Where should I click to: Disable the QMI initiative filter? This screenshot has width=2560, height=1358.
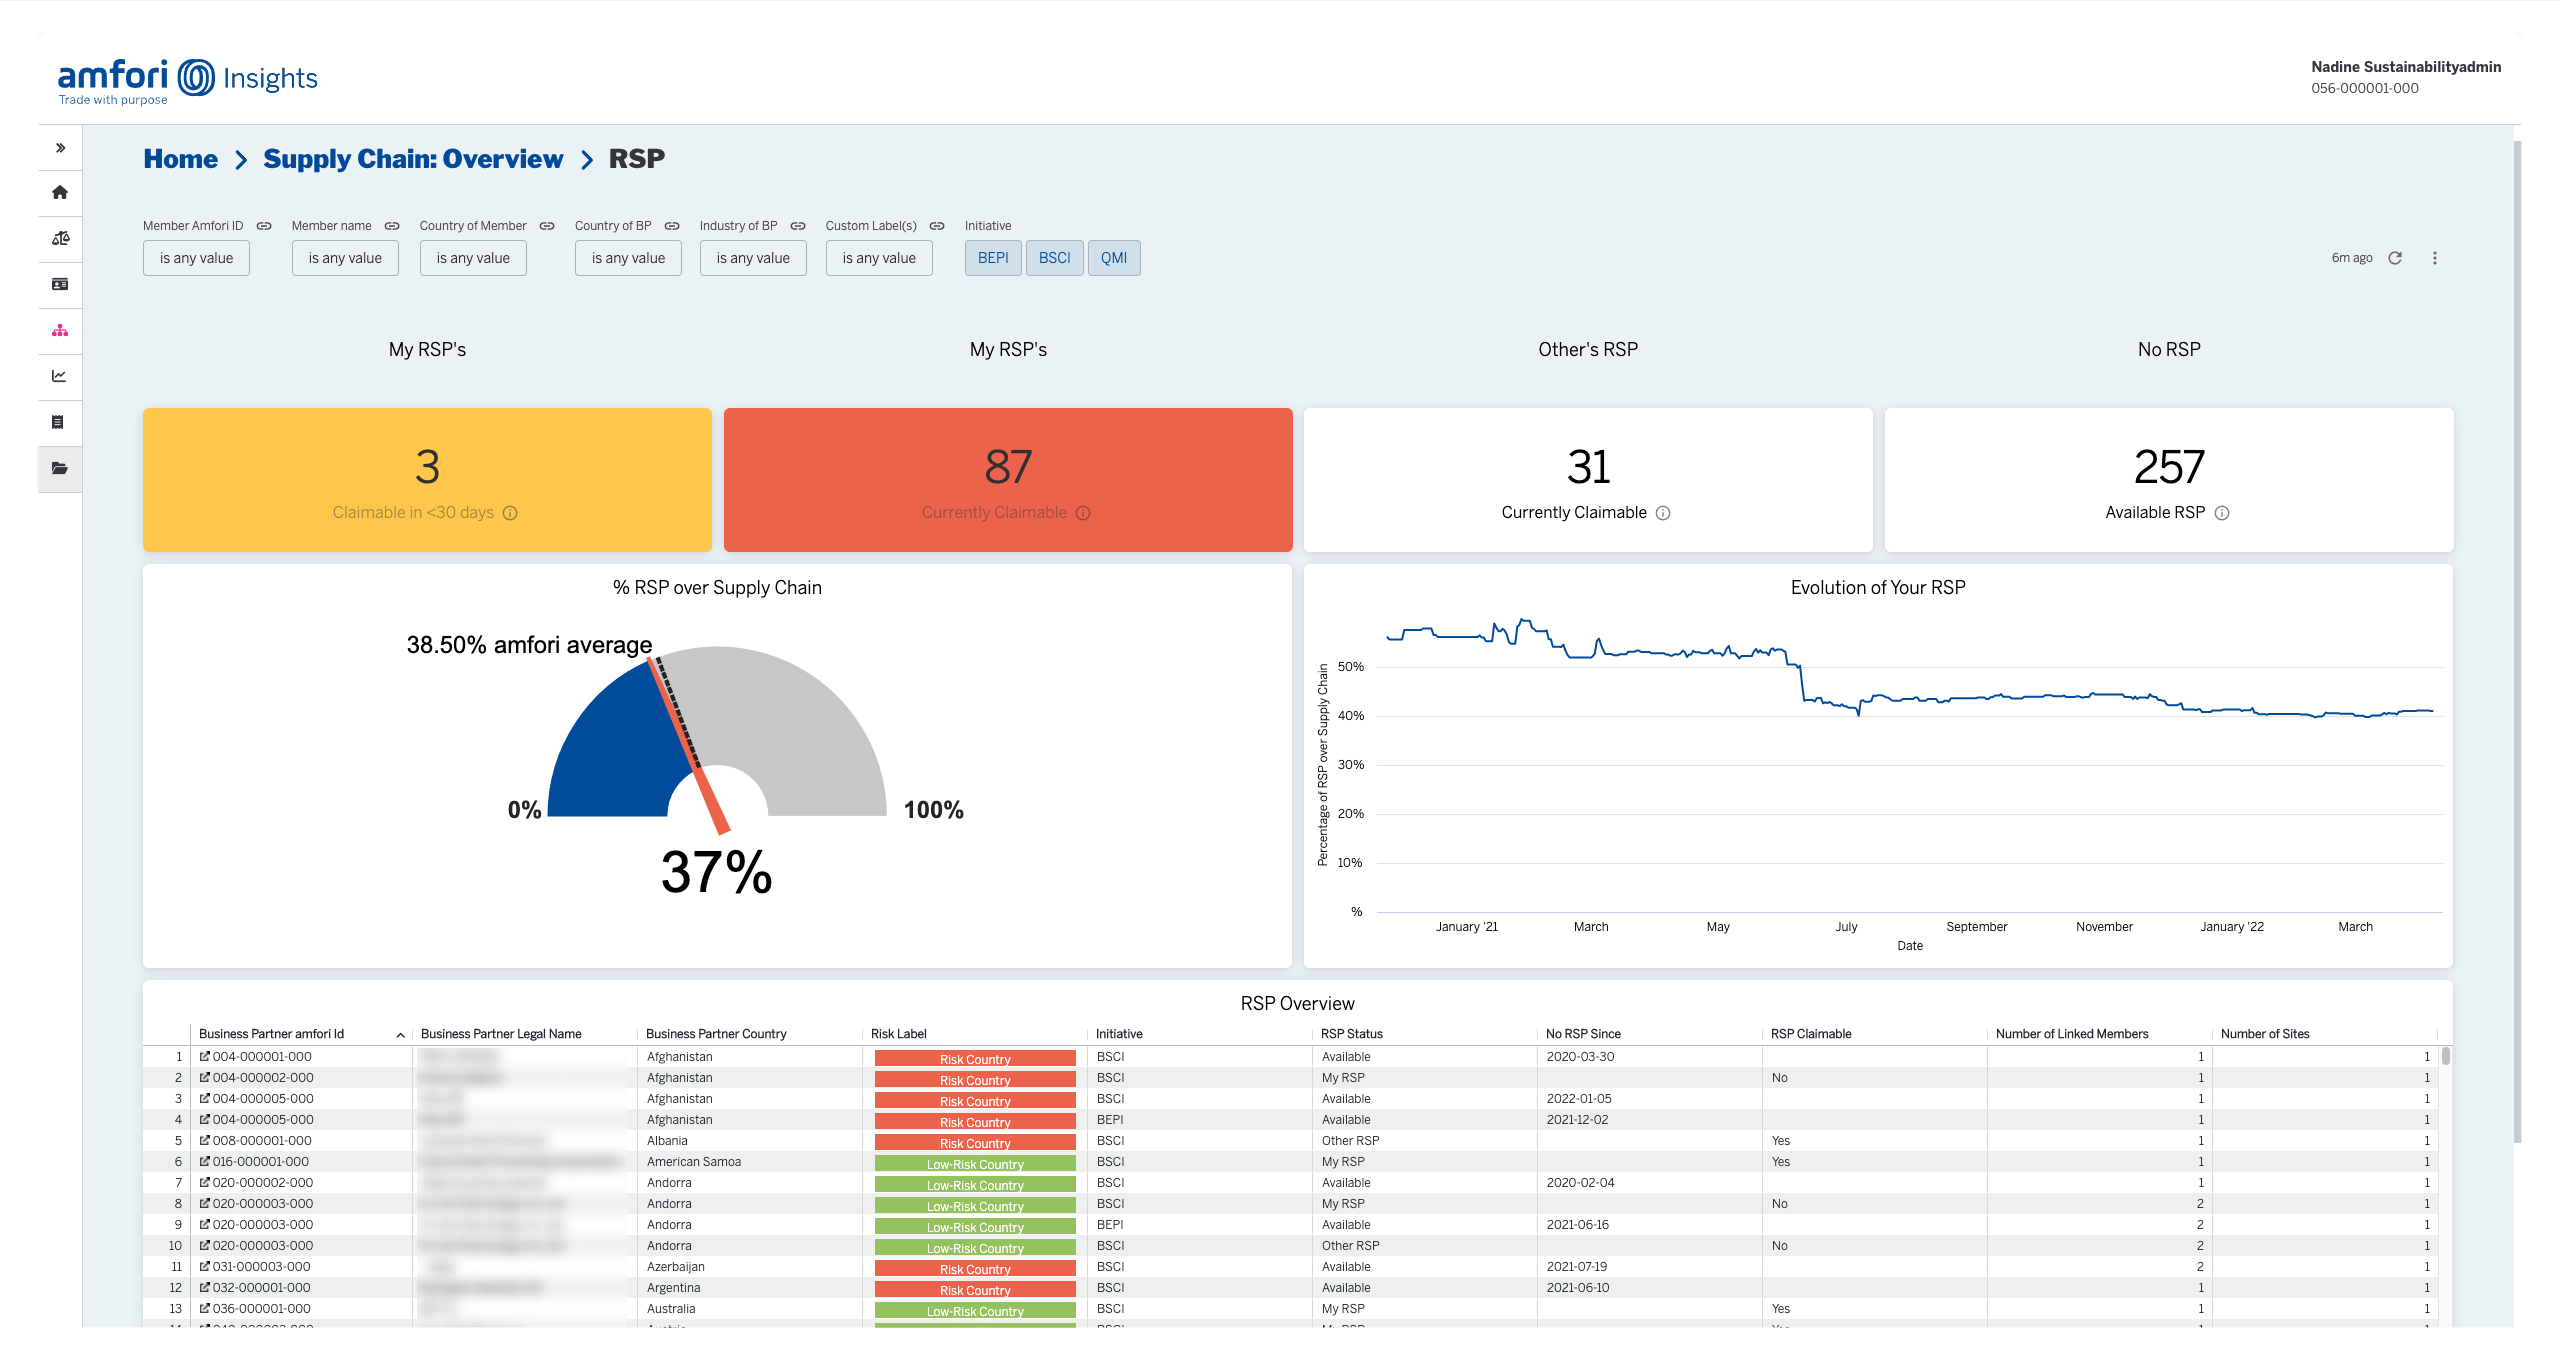pyautogui.click(x=1114, y=257)
